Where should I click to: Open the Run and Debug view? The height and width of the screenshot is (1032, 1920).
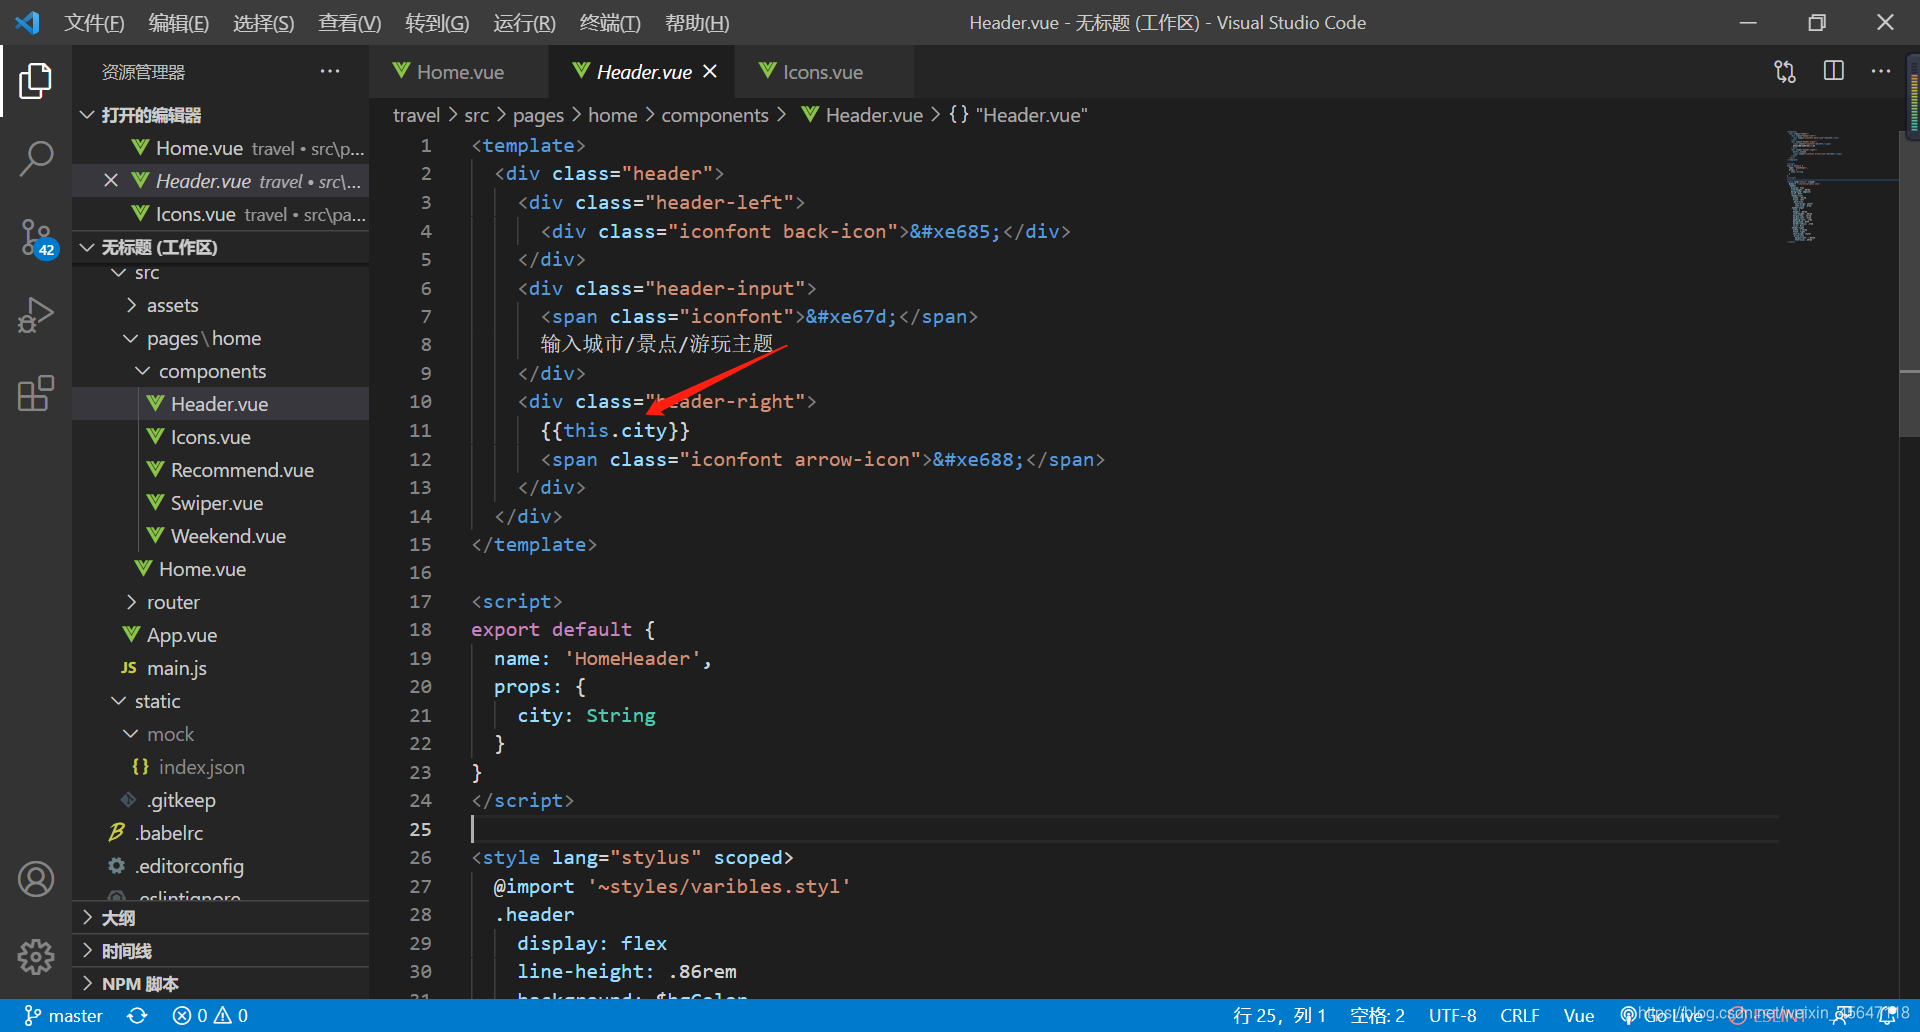tap(36, 315)
